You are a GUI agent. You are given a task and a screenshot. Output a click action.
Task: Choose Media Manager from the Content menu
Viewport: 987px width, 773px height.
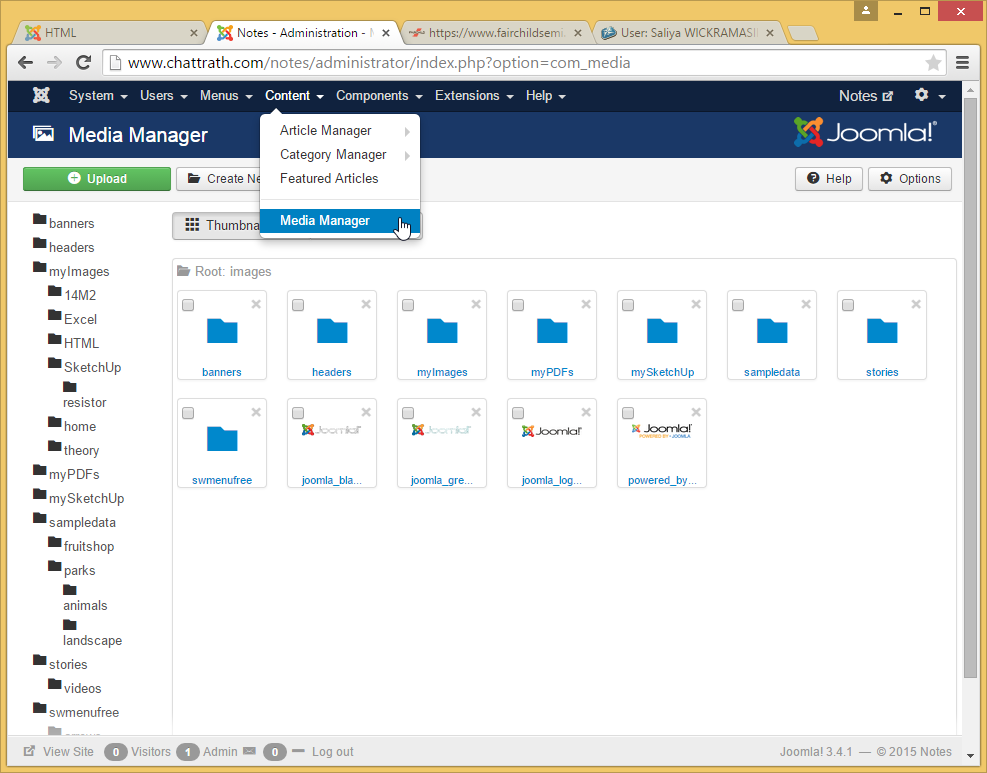pos(325,221)
